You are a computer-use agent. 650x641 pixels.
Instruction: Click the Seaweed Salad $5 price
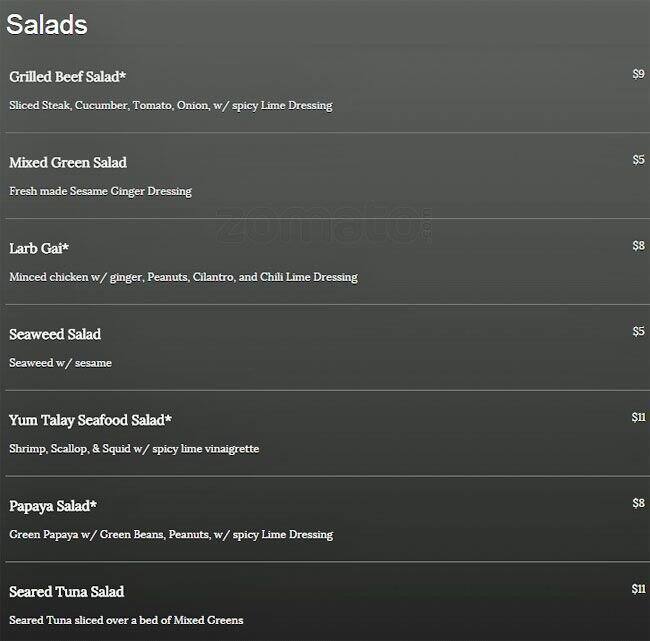click(638, 332)
